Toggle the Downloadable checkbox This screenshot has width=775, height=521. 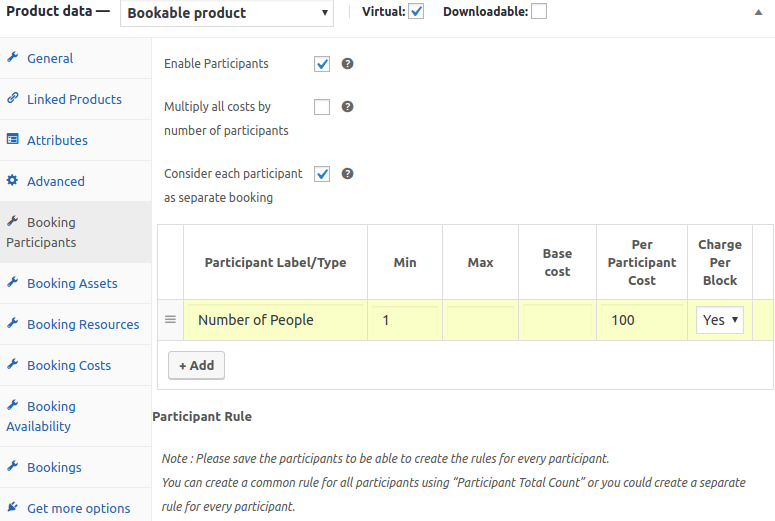539,11
